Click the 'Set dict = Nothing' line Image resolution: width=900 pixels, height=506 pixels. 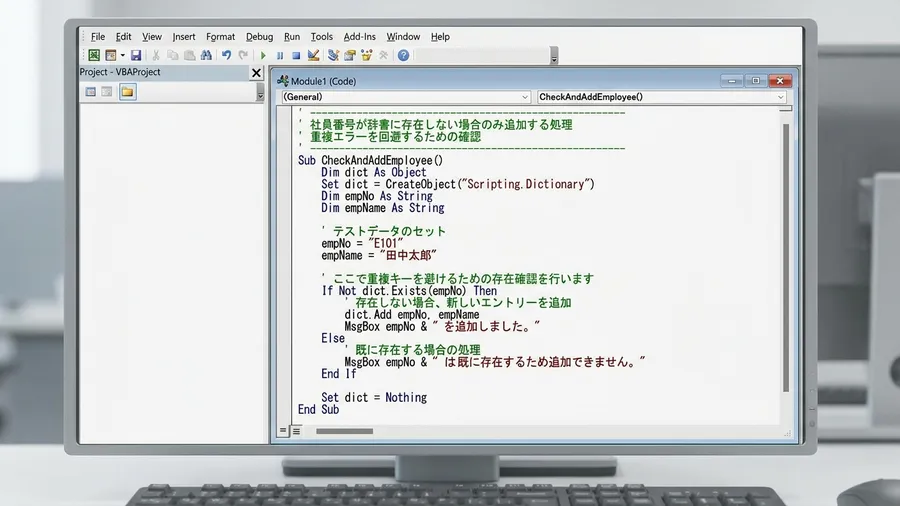[374, 398]
